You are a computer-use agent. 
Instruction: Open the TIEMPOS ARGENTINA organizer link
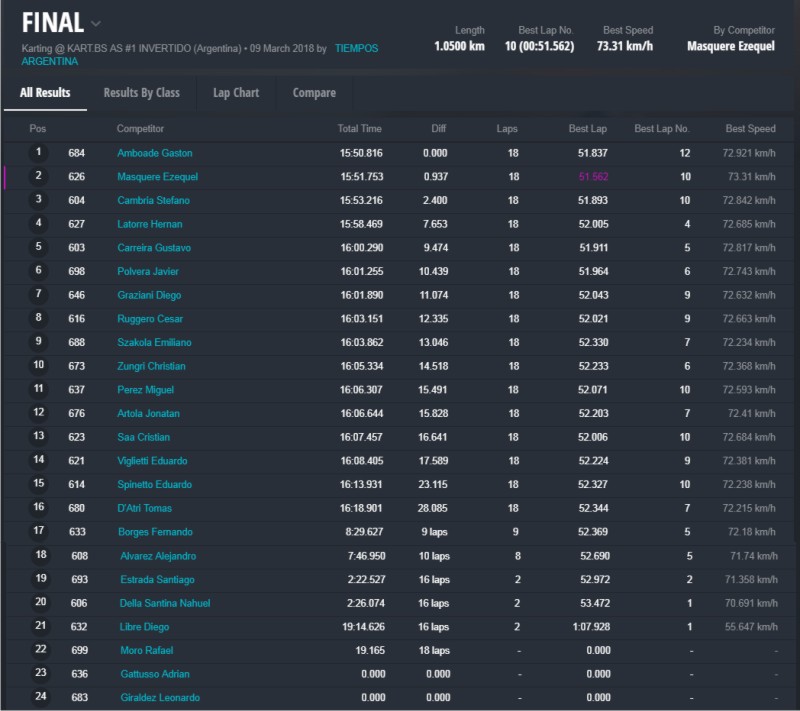click(x=356, y=48)
